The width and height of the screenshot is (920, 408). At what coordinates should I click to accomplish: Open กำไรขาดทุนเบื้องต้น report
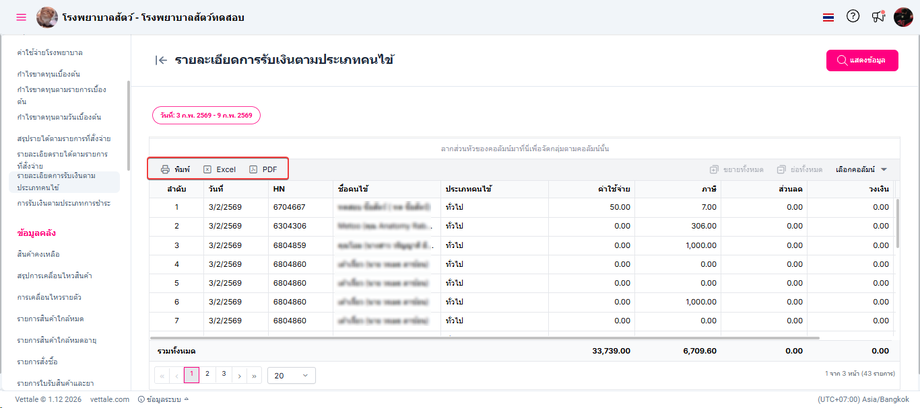click(49, 74)
